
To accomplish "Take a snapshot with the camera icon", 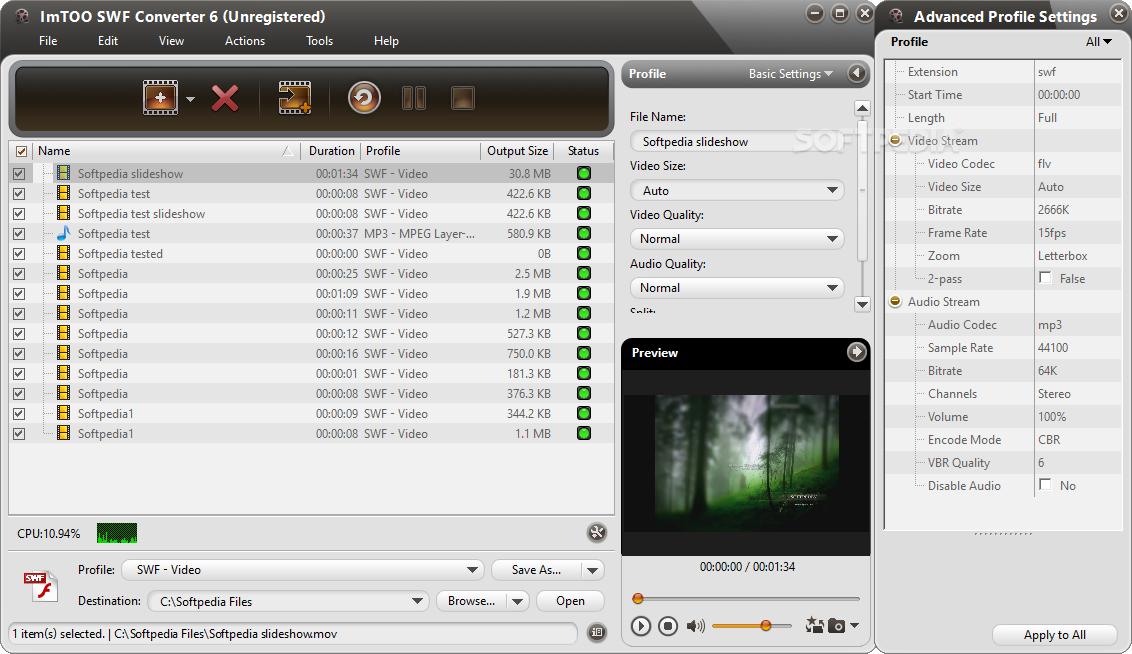I will click(836, 626).
